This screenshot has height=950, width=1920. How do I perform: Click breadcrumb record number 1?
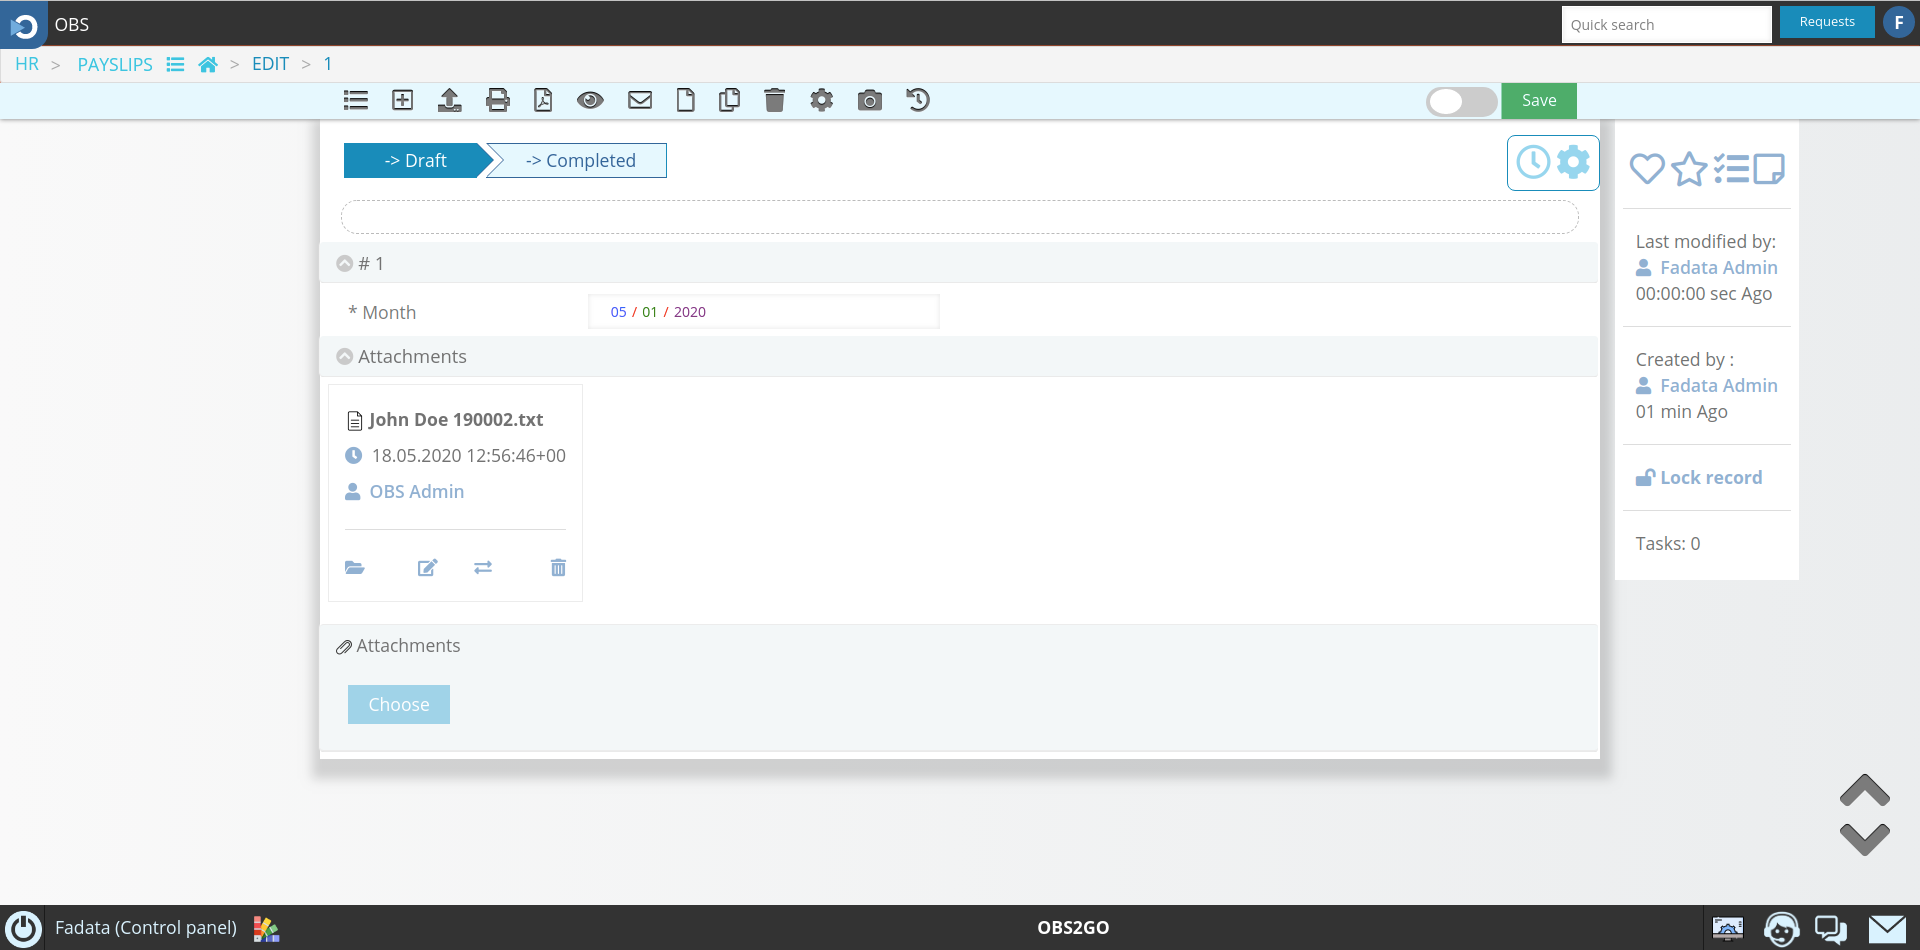coord(327,64)
